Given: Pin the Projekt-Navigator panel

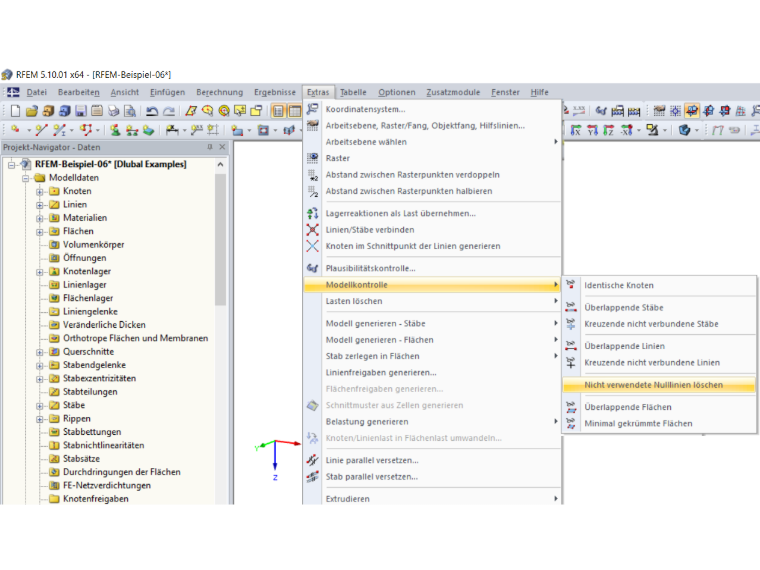Looking at the screenshot, I should point(210,147).
